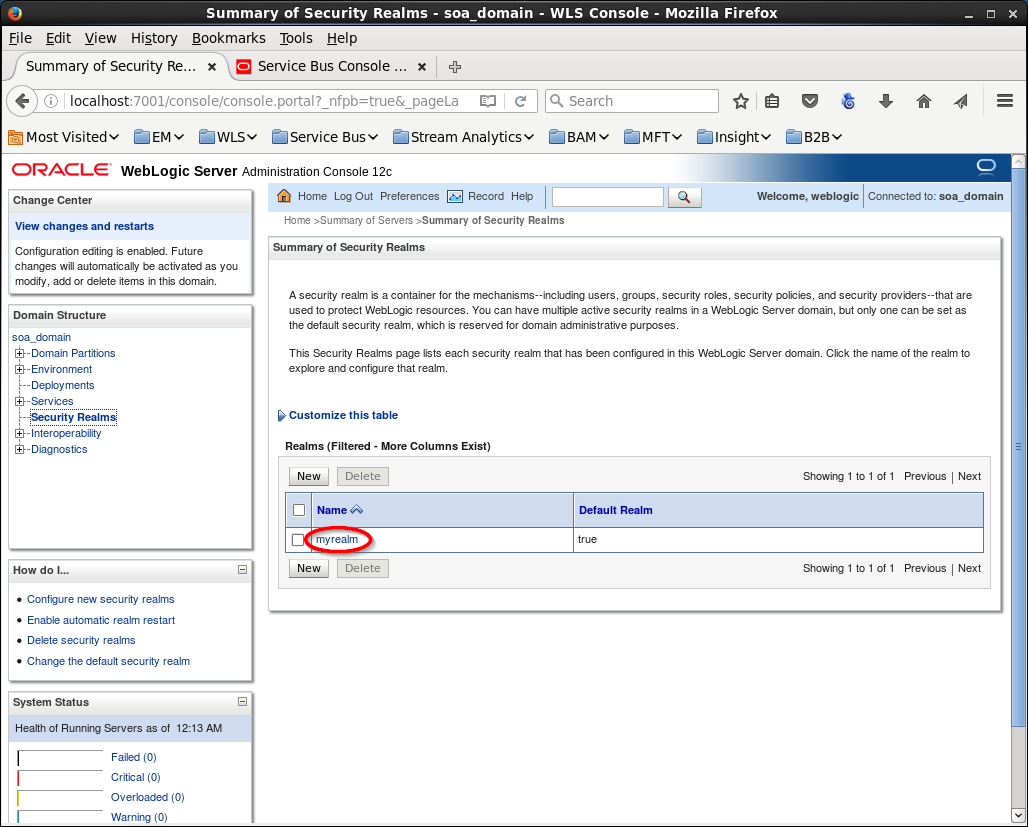Bookmark this page with the star icon
This screenshot has height=827, width=1028.
tap(741, 101)
